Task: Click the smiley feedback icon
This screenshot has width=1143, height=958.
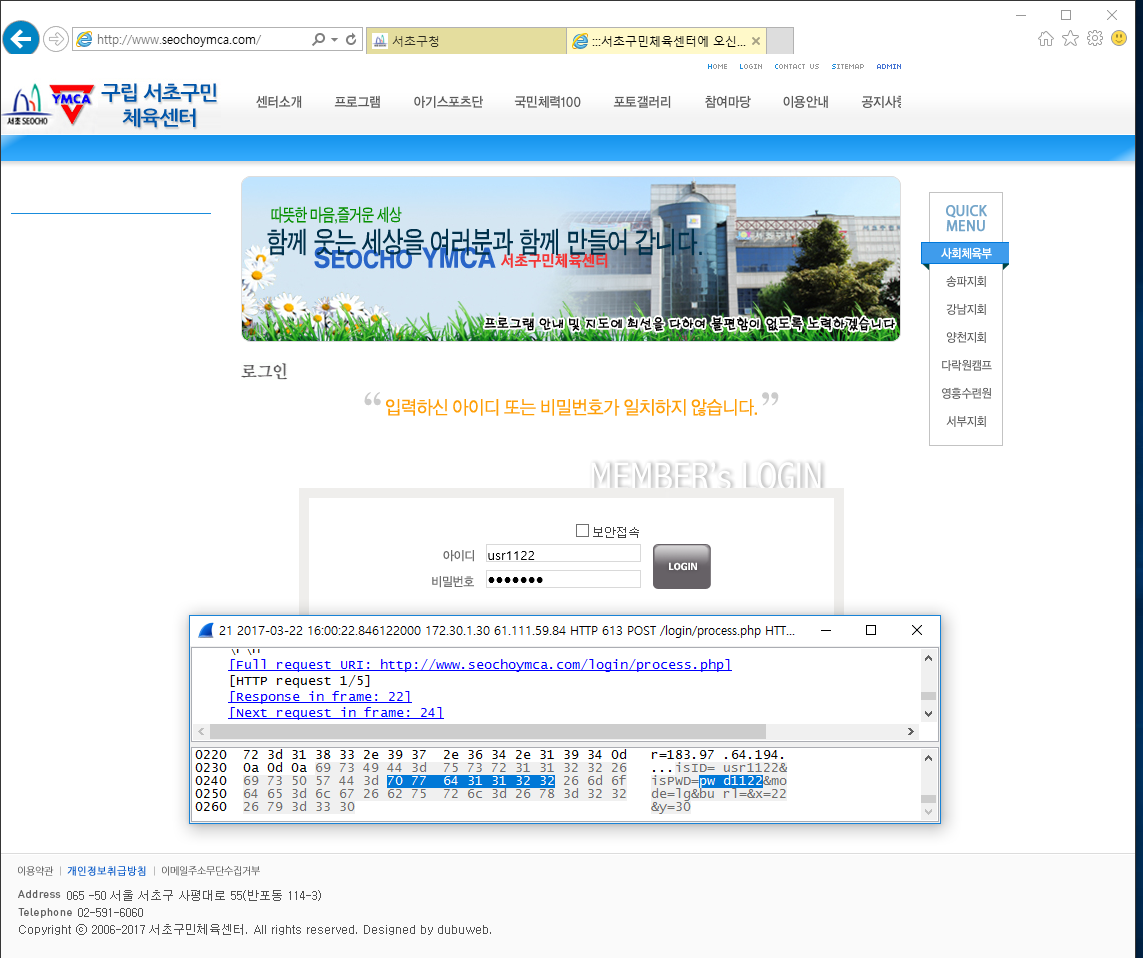Action: 1119,39
